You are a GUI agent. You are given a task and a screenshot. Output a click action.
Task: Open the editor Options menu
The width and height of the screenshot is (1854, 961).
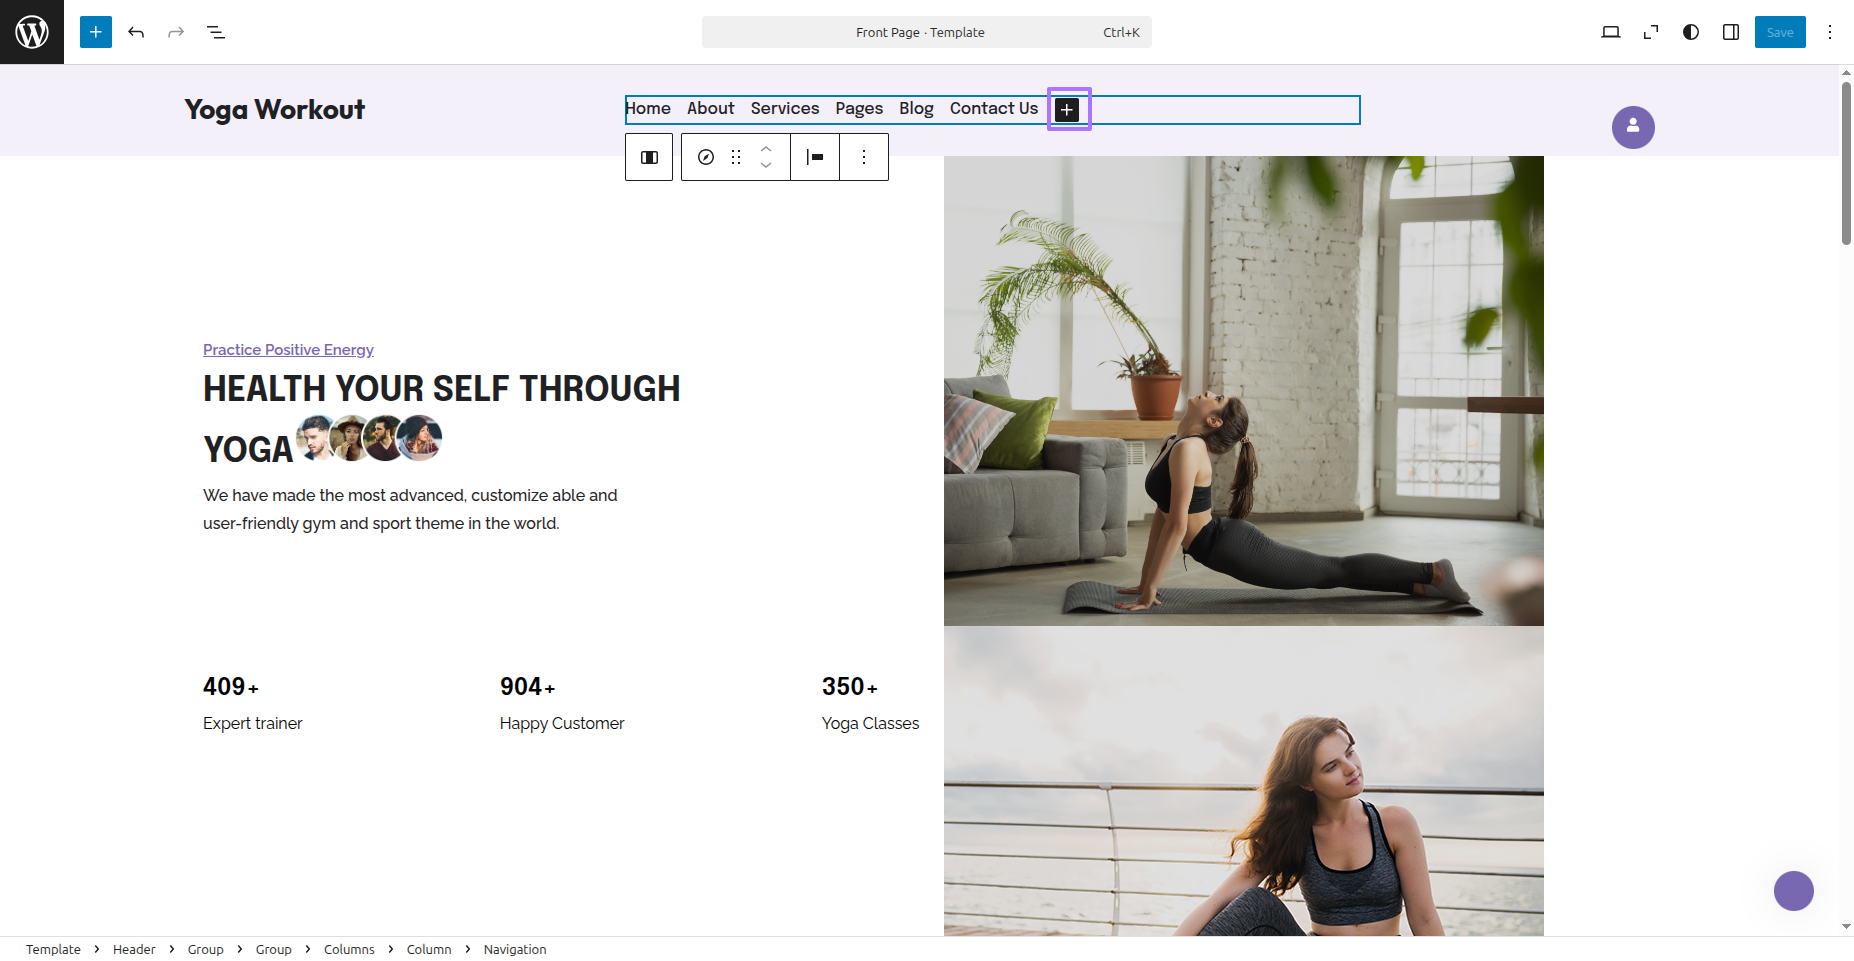[x=1830, y=32]
